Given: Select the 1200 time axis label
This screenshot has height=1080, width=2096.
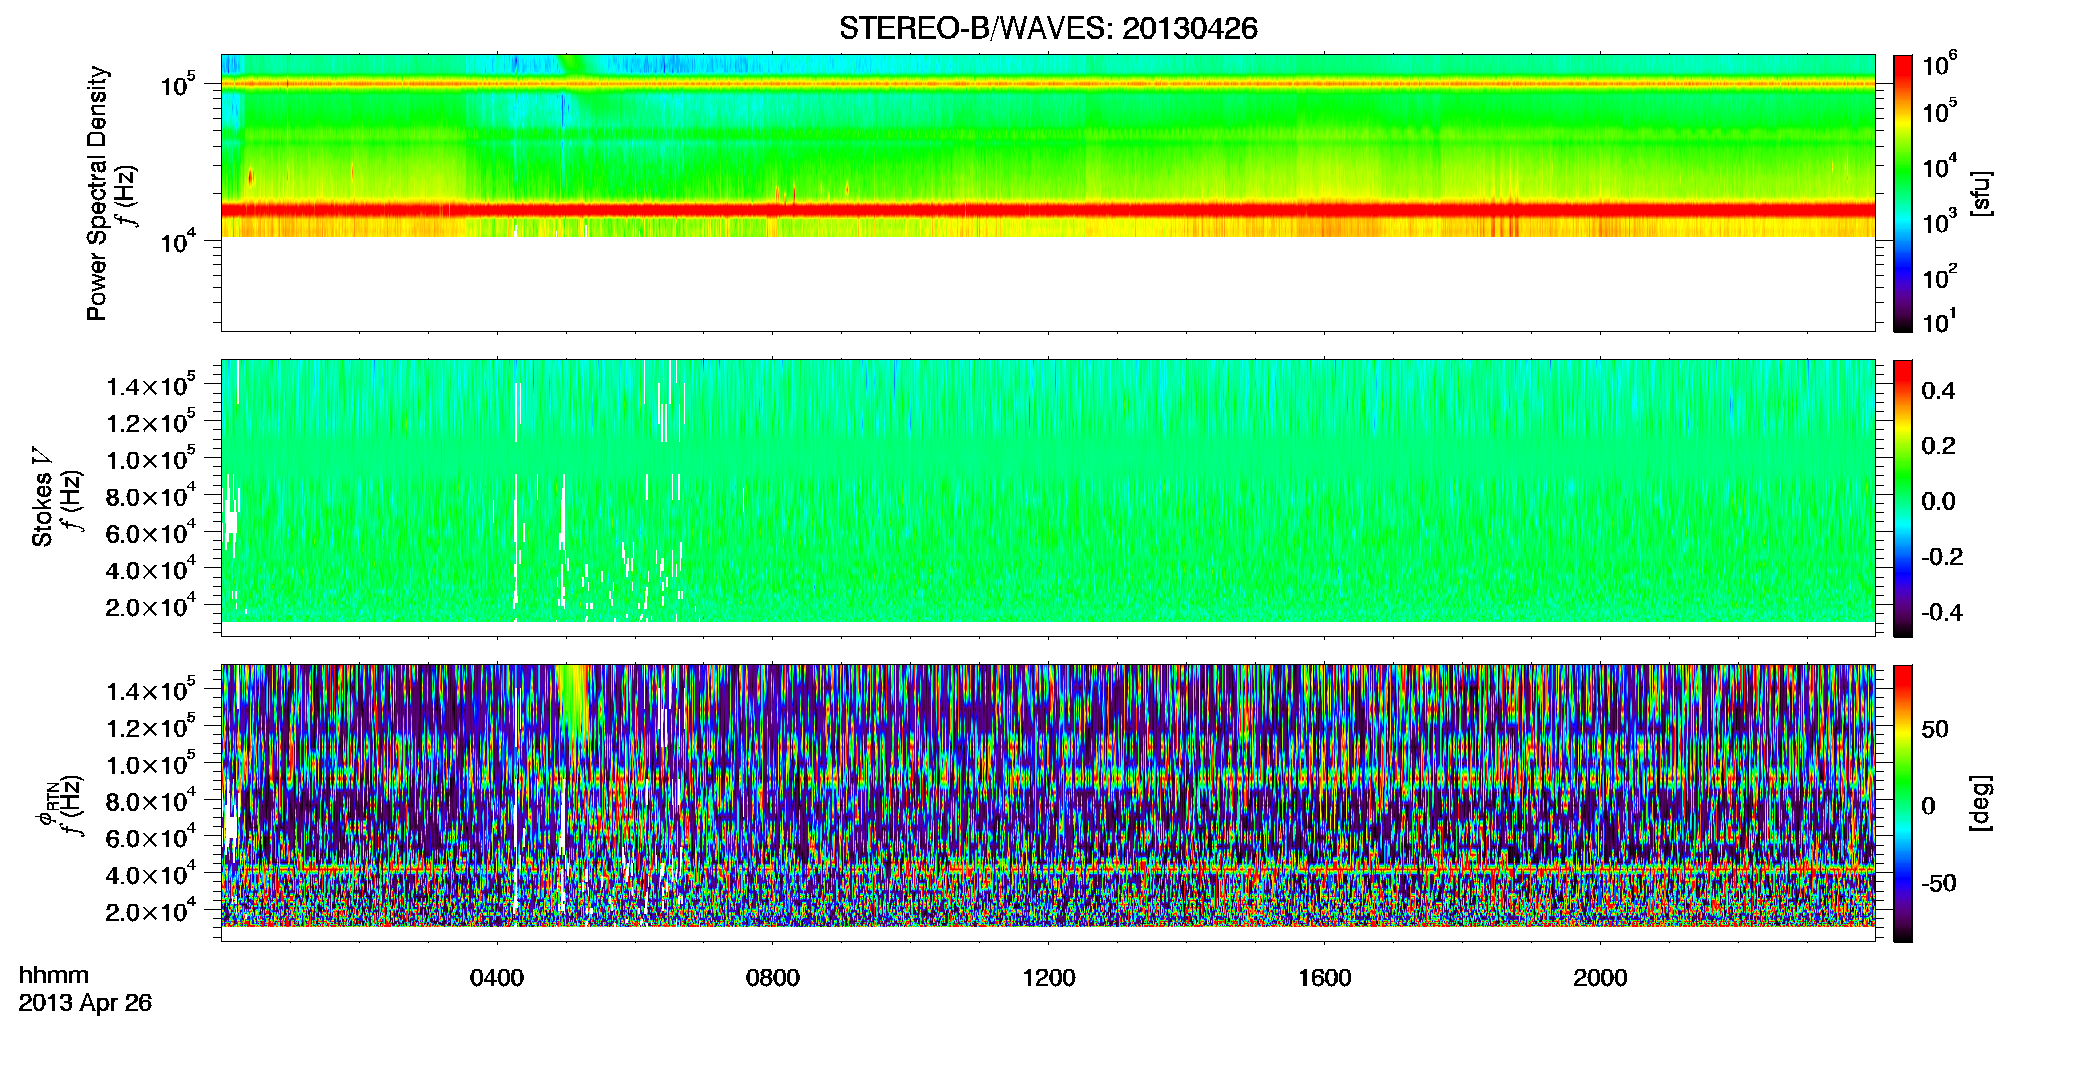Looking at the screenshot, I should click(x=1049, y=977).
